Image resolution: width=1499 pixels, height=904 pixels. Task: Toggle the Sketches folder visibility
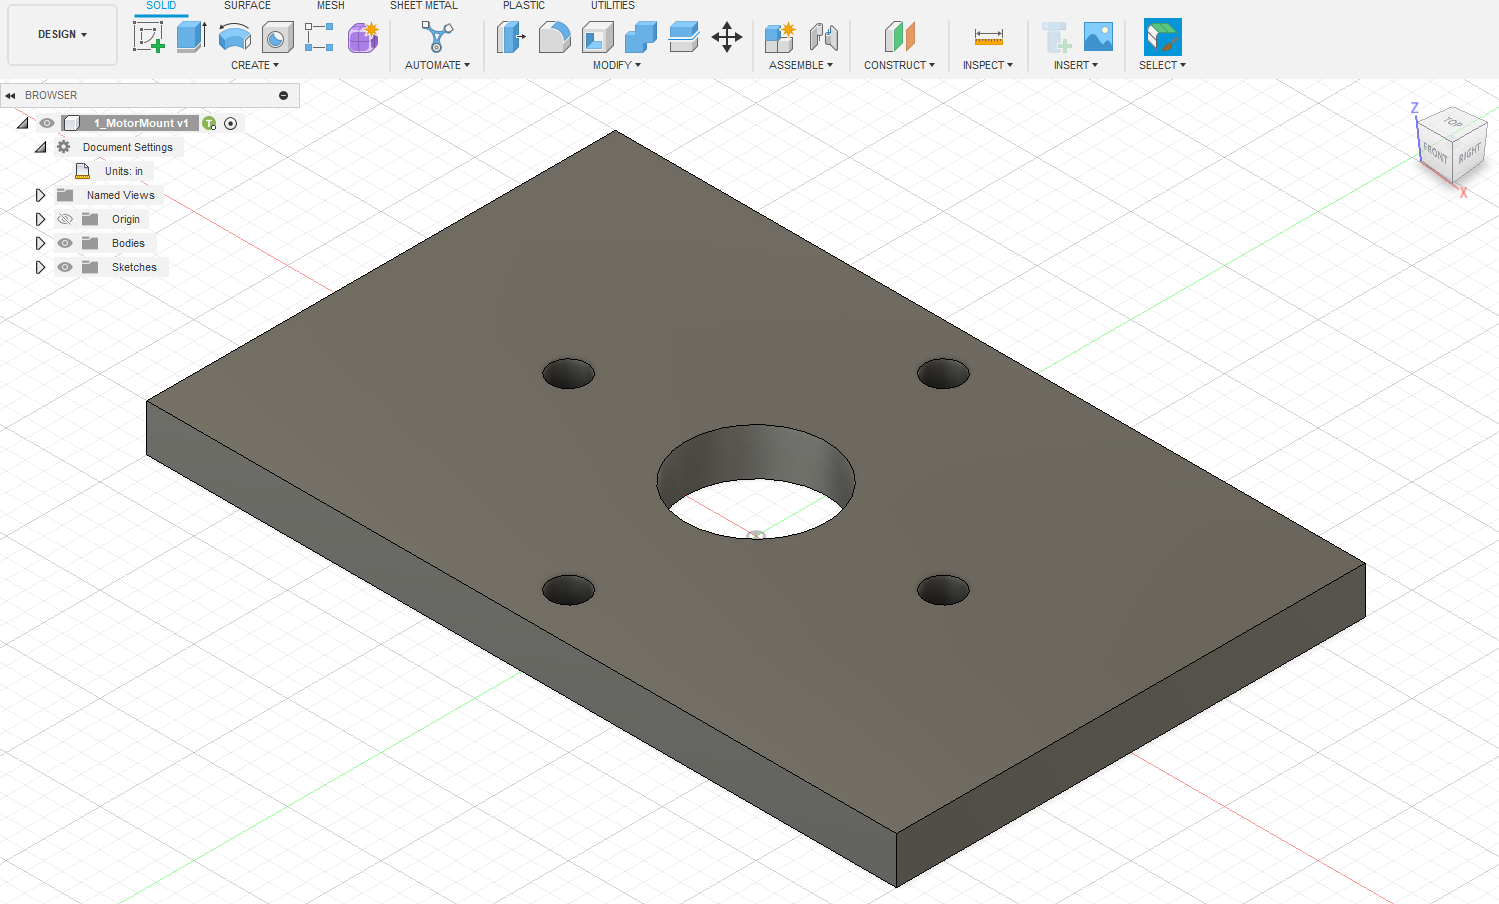click(65, 267)
